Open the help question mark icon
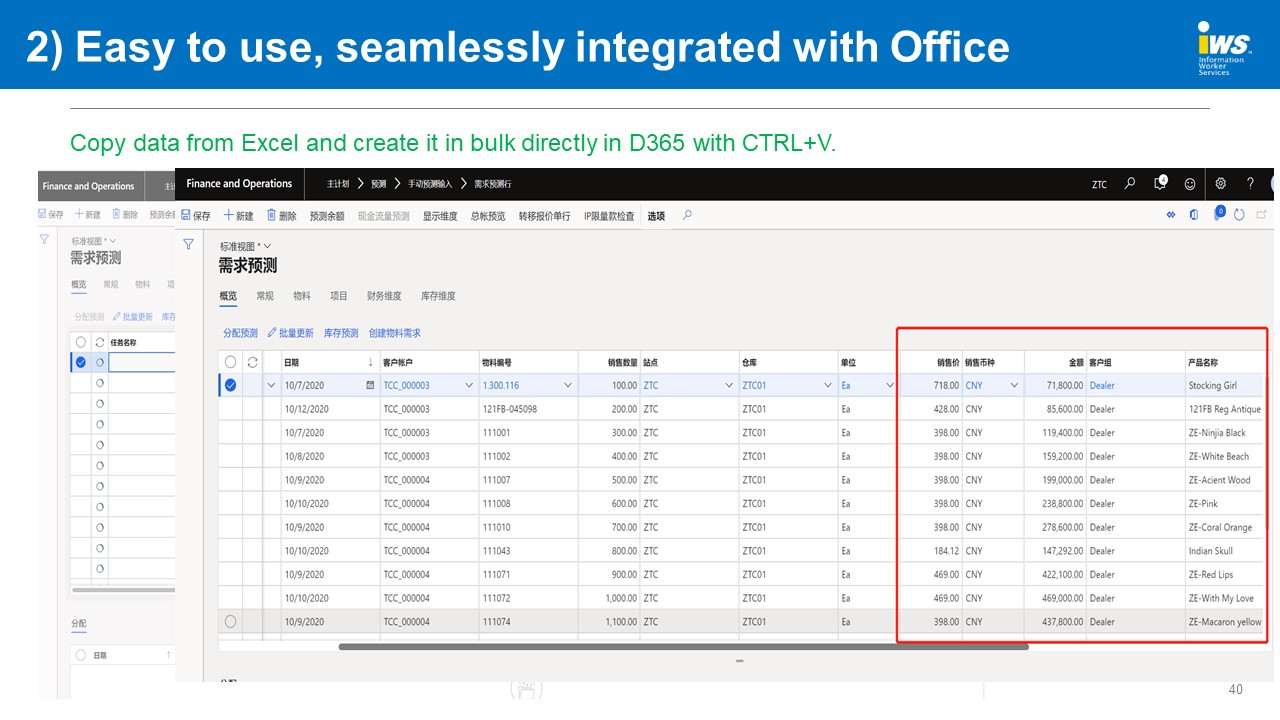 [x=1250, y=184]
